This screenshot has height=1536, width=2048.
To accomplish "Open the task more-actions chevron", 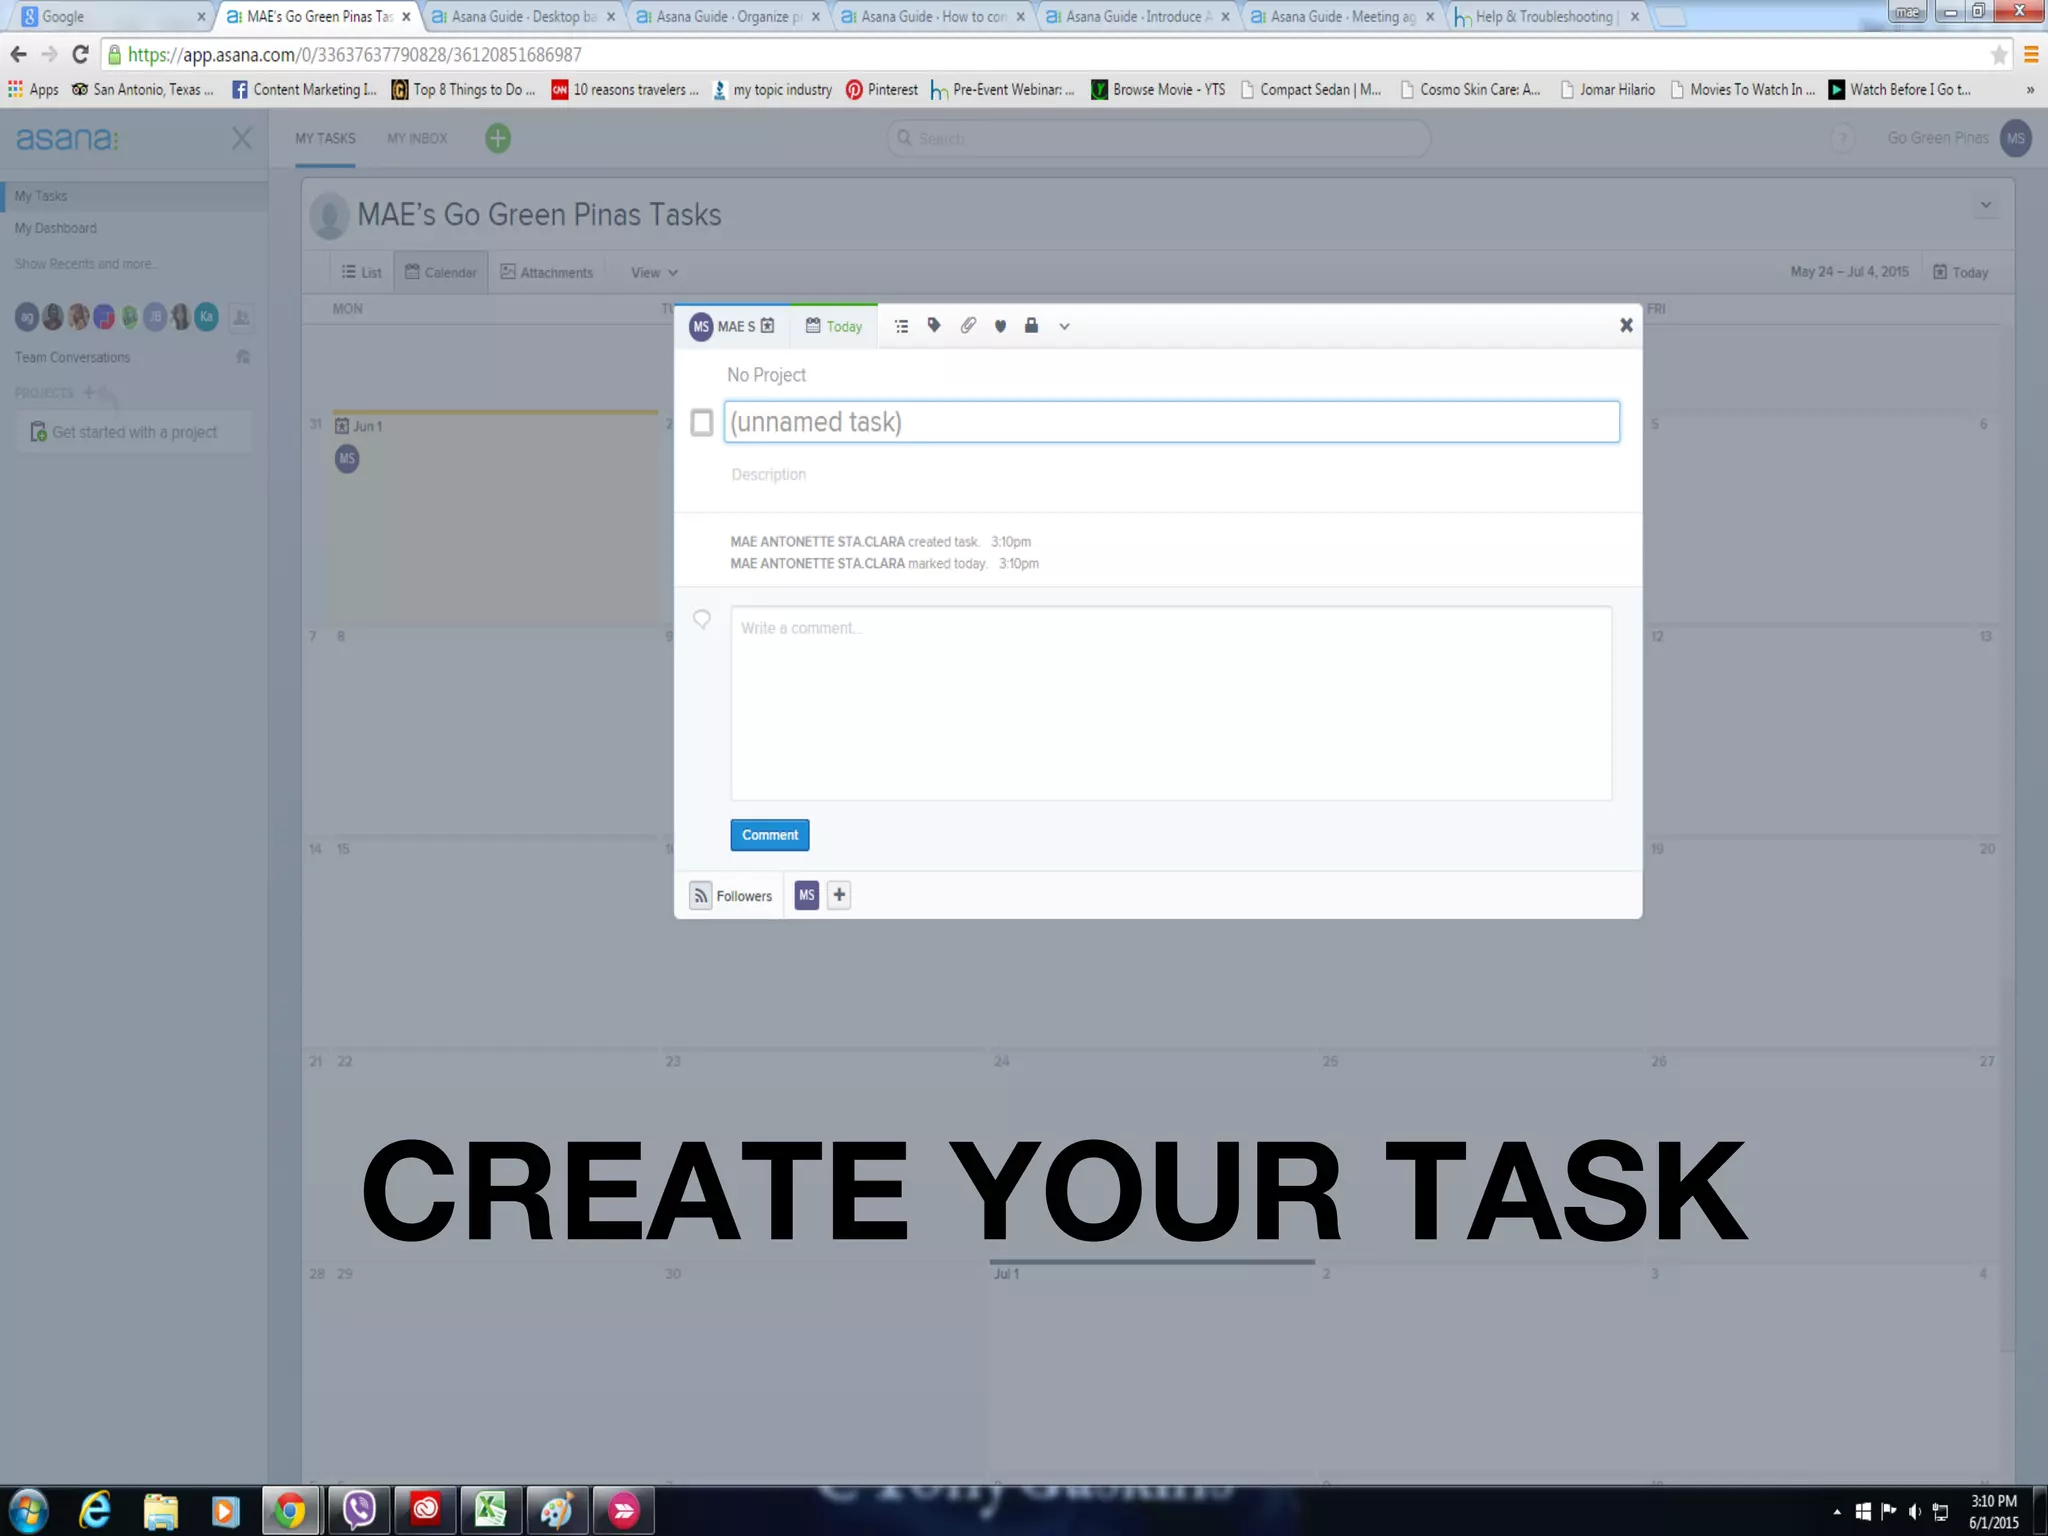I will coord(1064,326).
